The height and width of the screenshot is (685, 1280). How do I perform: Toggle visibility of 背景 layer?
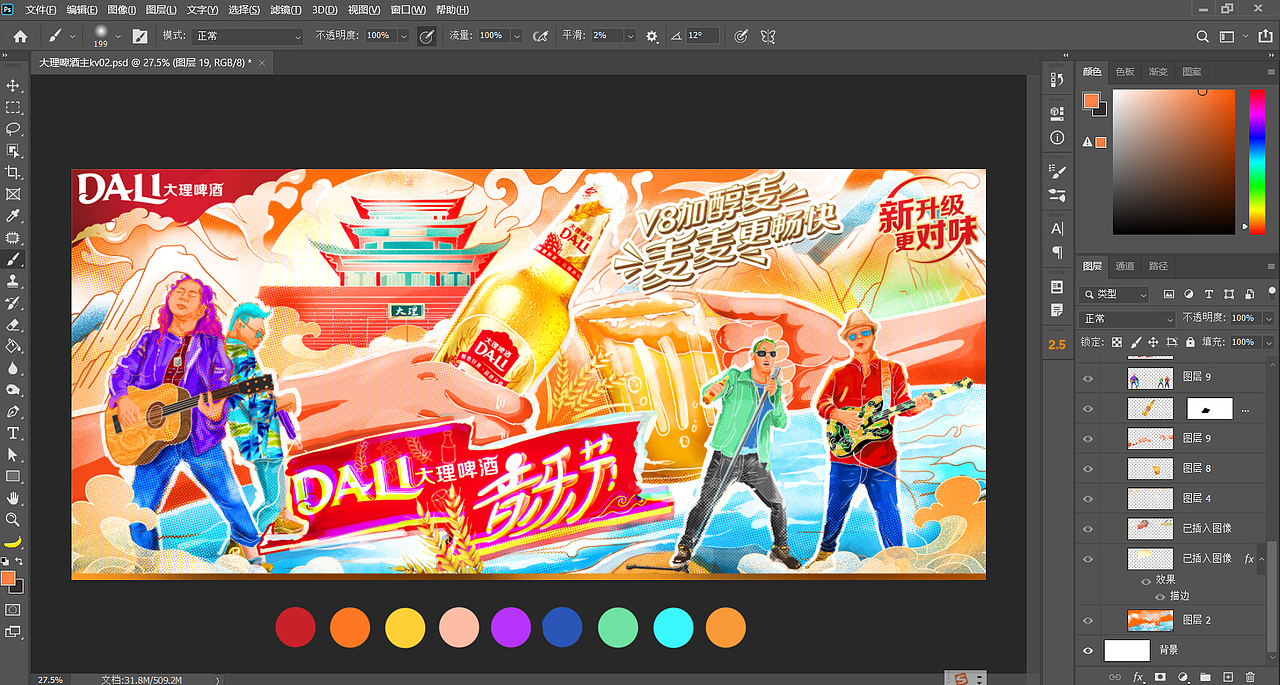click(1088, 650)
